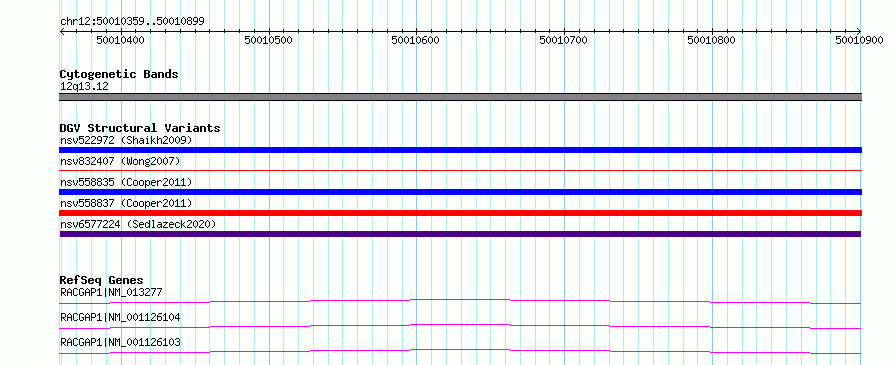Select the 12q13.12 band label

(x=84, y=87)
